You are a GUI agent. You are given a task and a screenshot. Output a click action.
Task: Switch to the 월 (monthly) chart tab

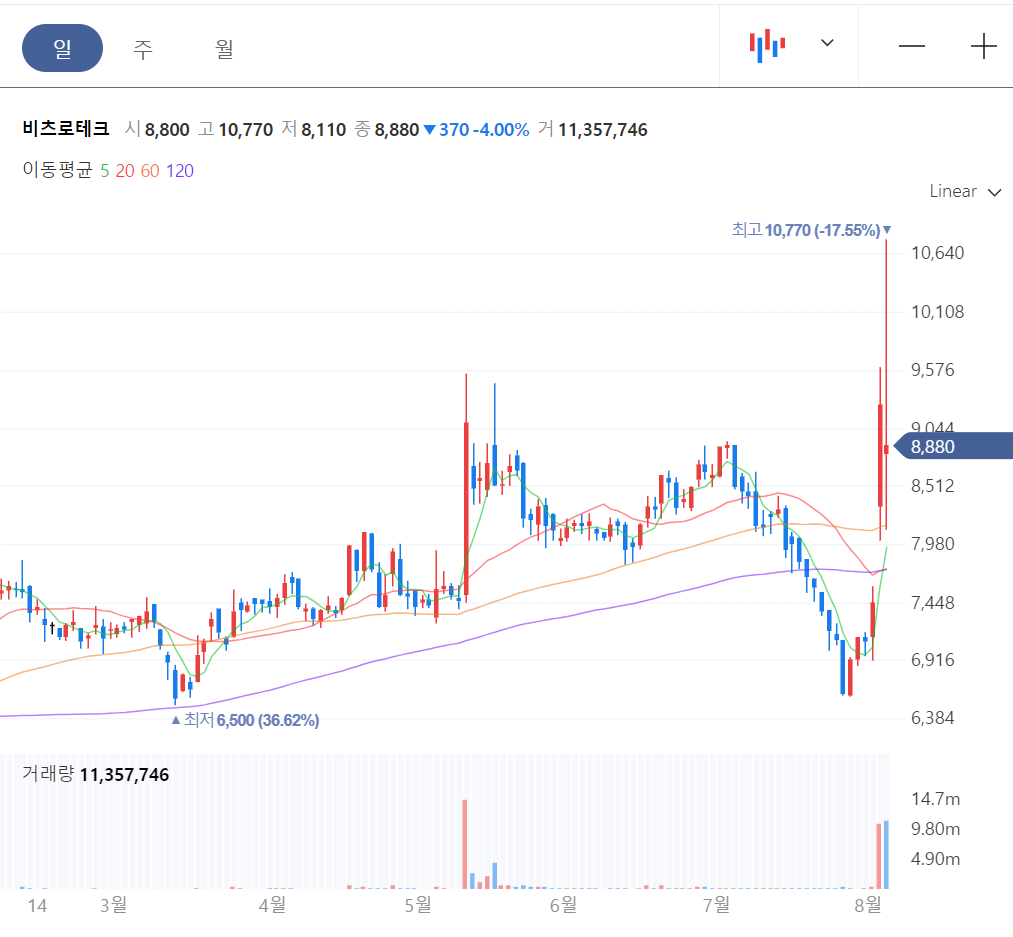click(224, 48)
